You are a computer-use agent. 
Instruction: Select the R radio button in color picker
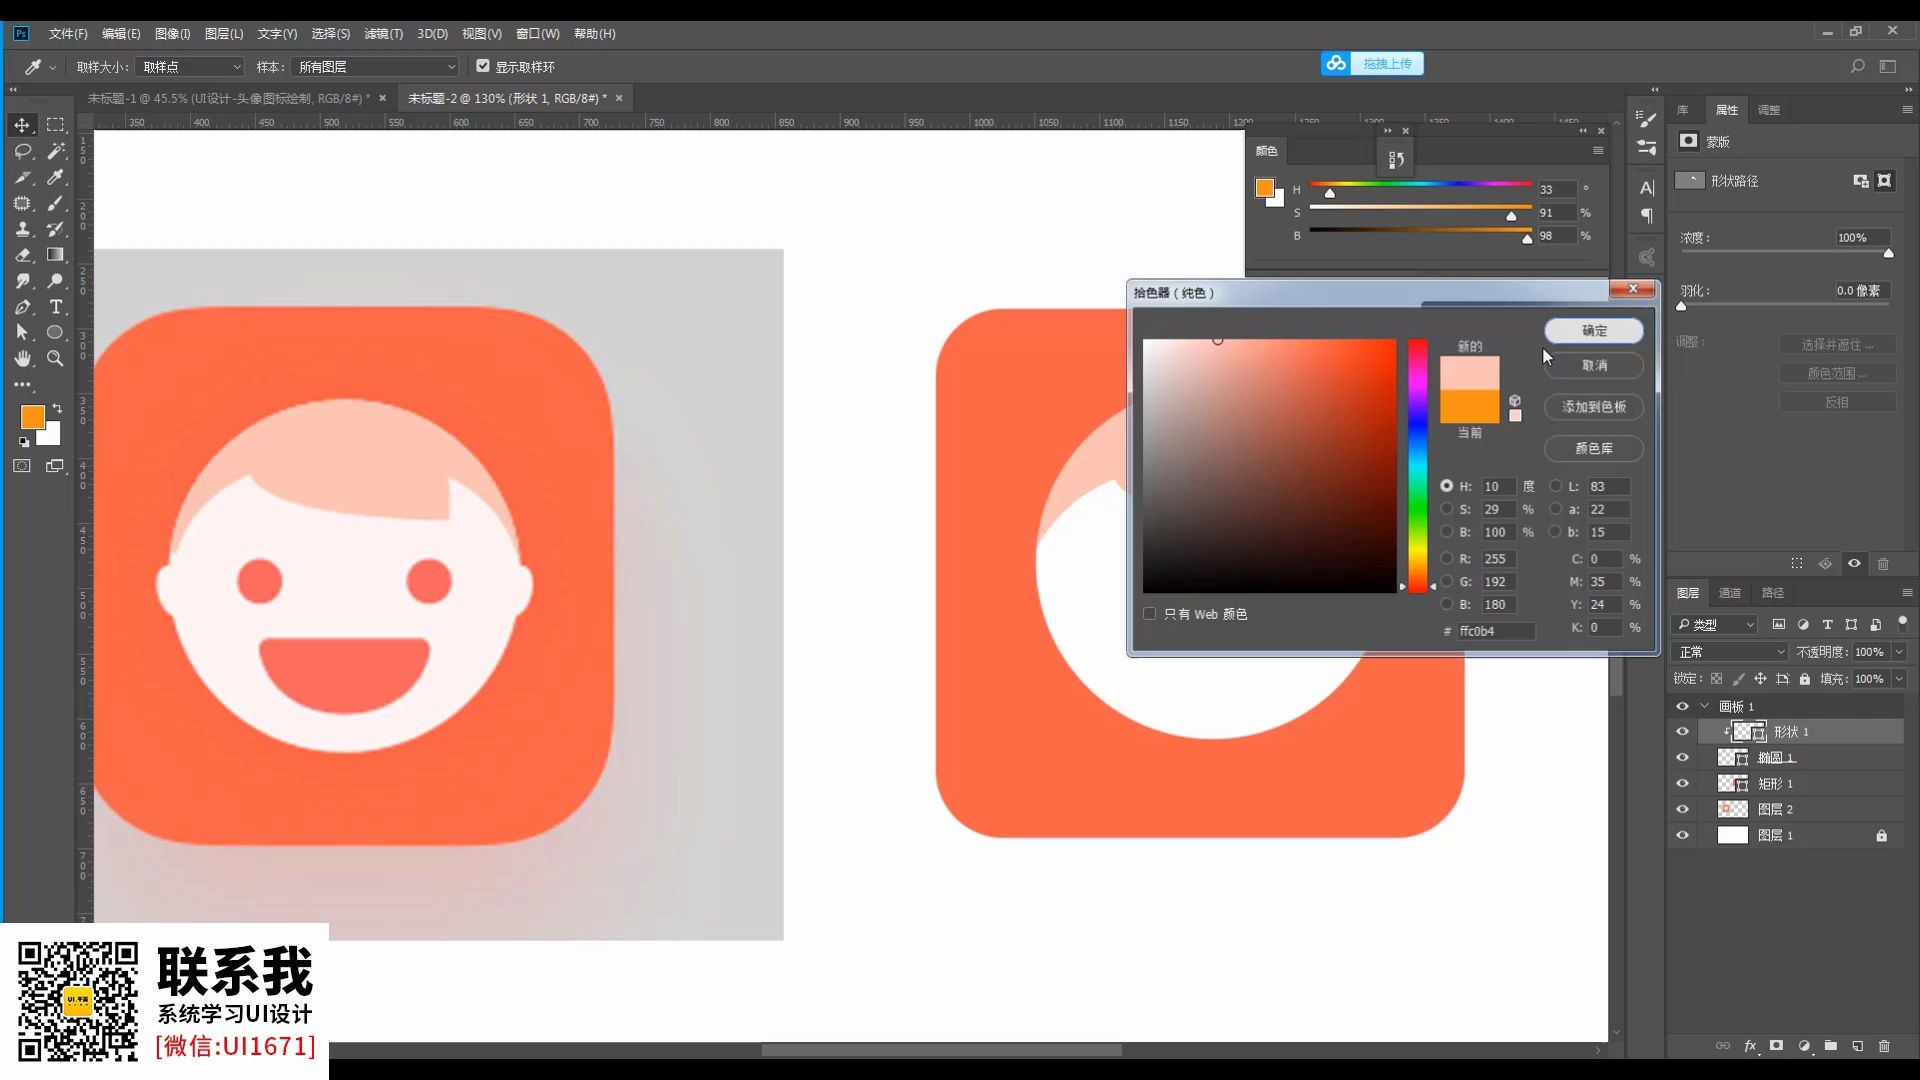pos(1446,558)
